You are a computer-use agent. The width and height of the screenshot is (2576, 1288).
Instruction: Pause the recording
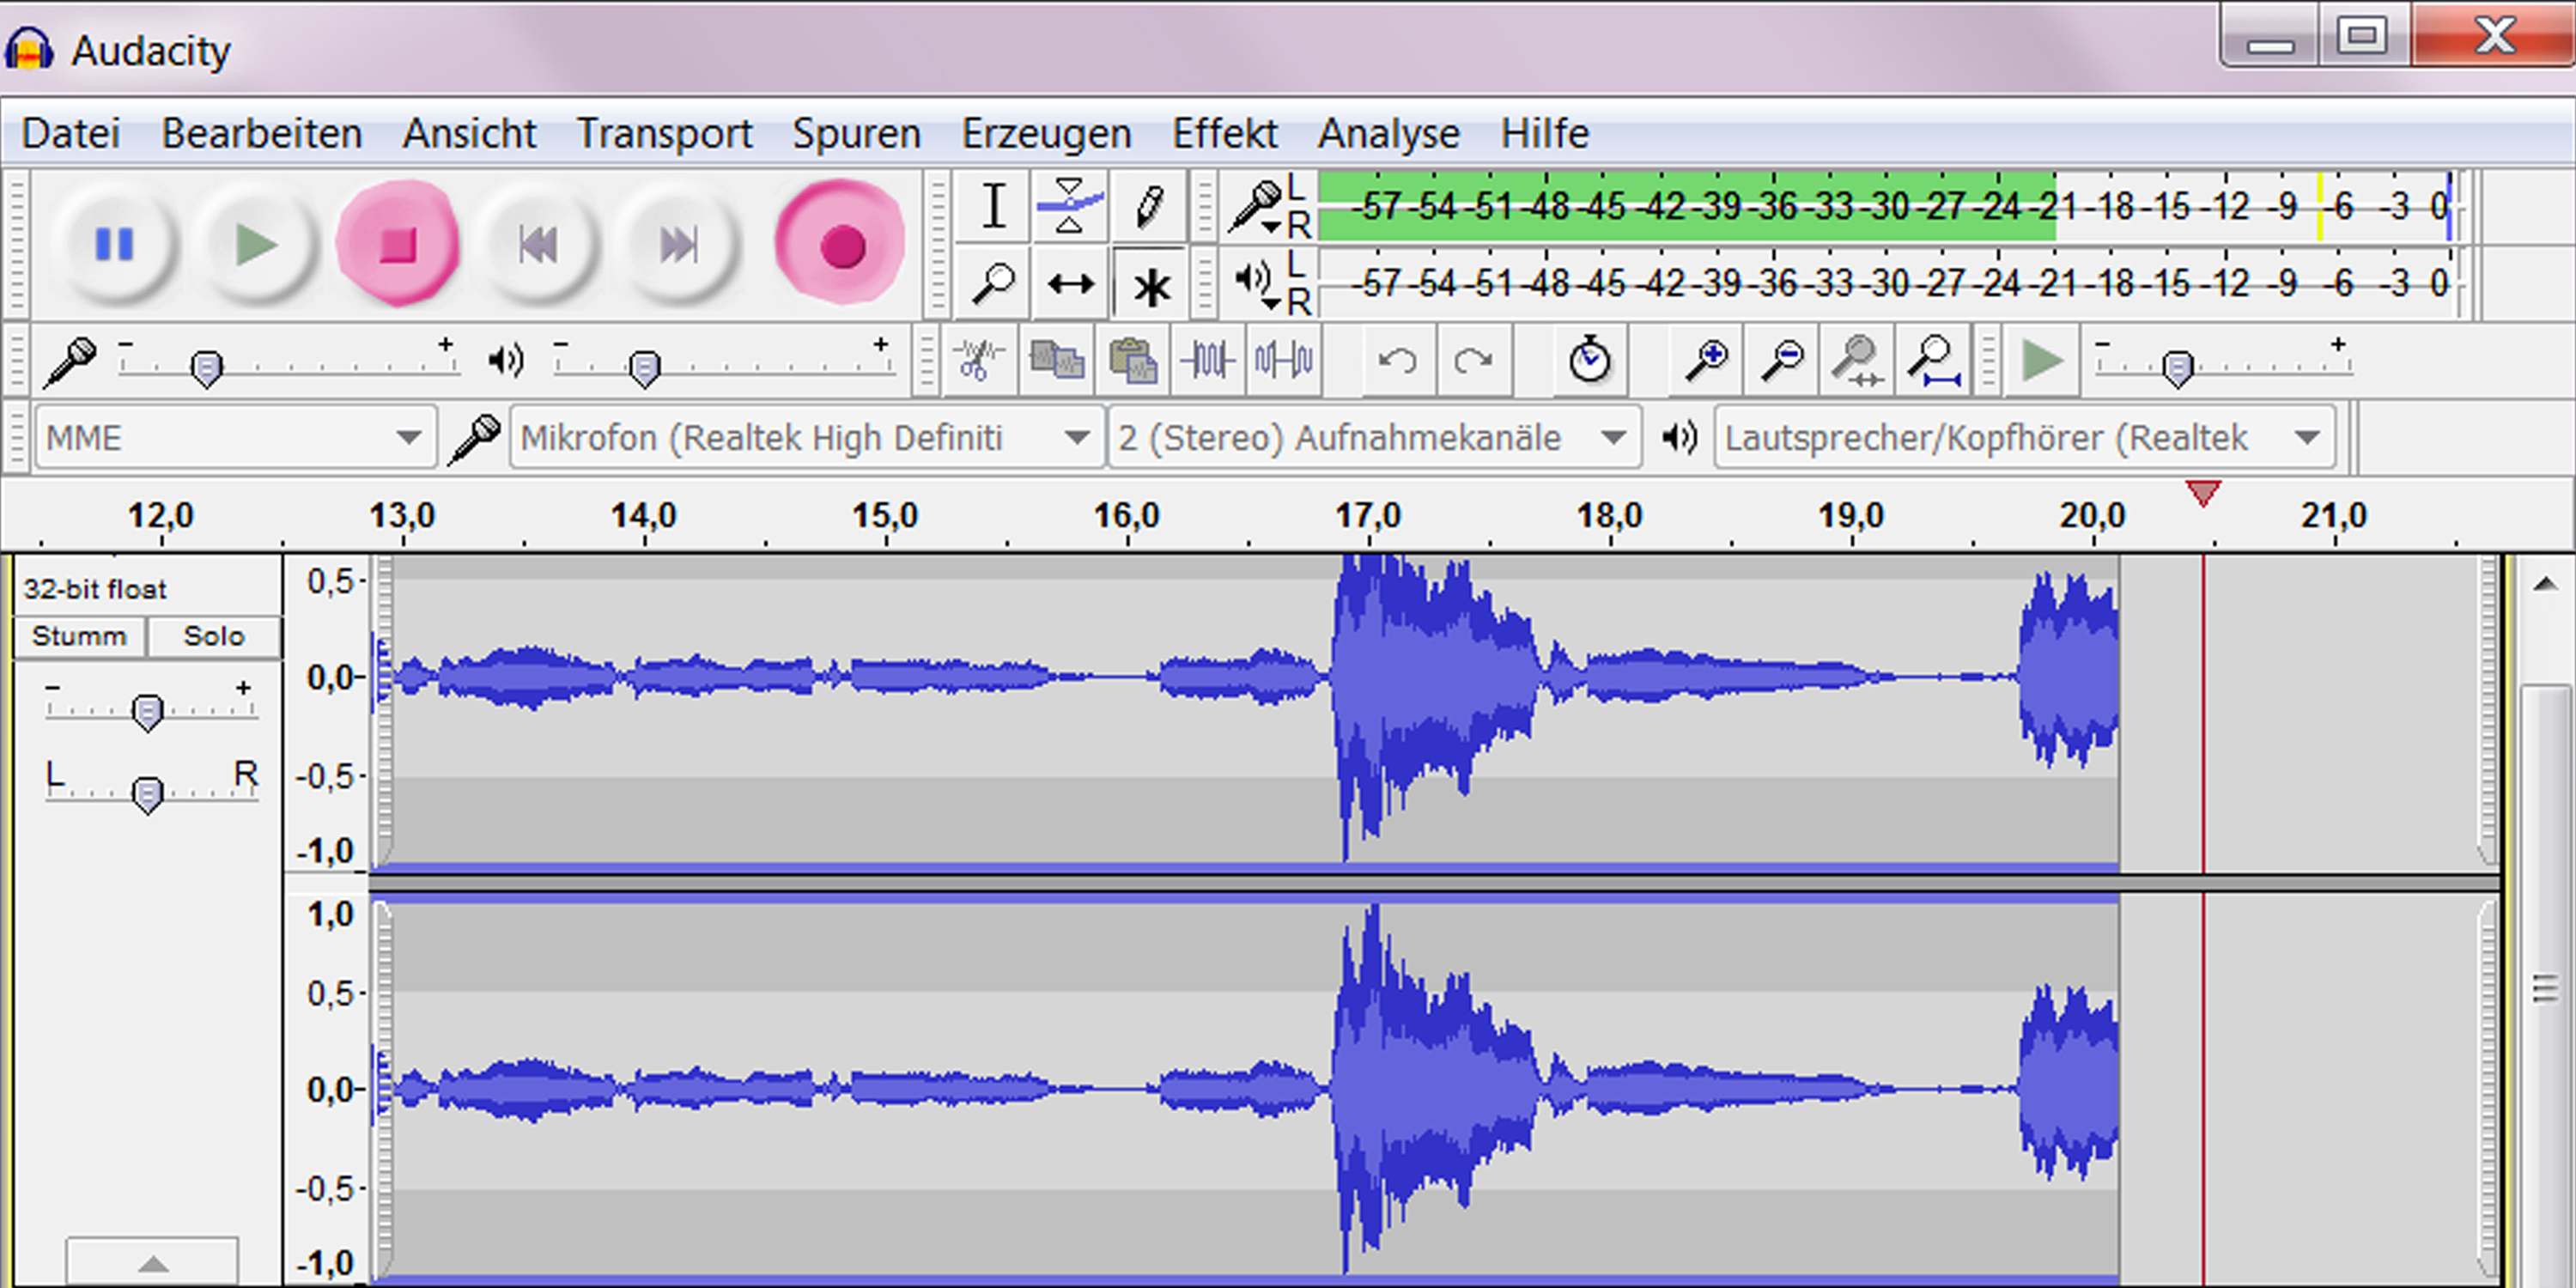pyautogui.click(x=113, y=245)
